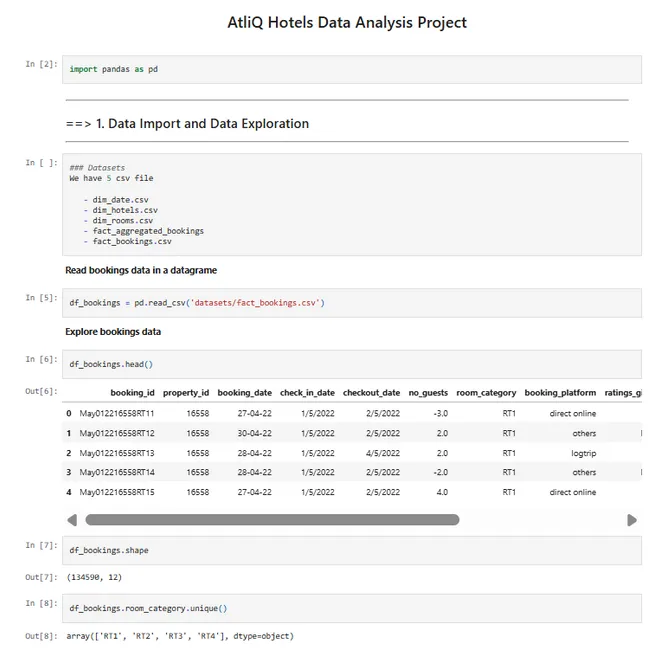Click the 'Out[7]:' output prompt

[x=41, y=577]
